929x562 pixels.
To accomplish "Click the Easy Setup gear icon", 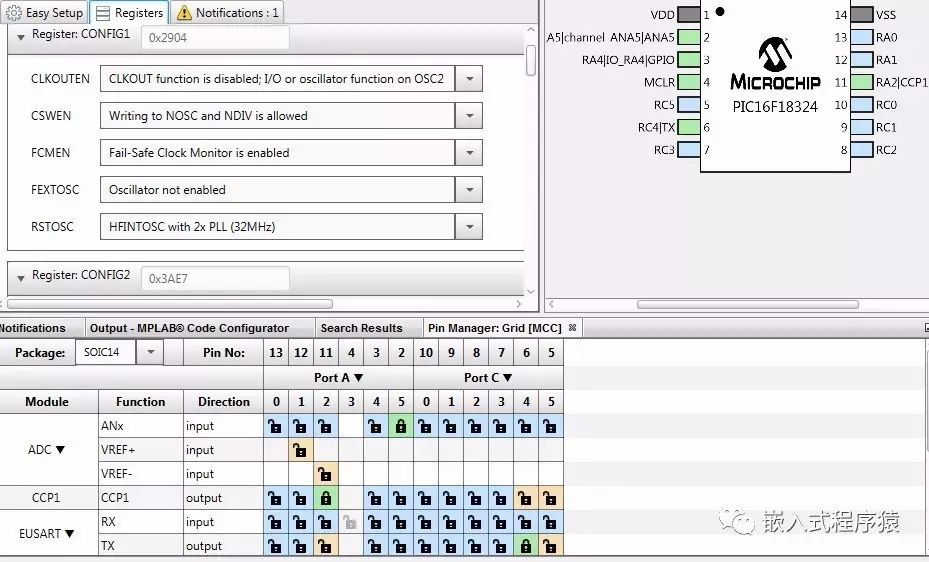I will [14, 12].
